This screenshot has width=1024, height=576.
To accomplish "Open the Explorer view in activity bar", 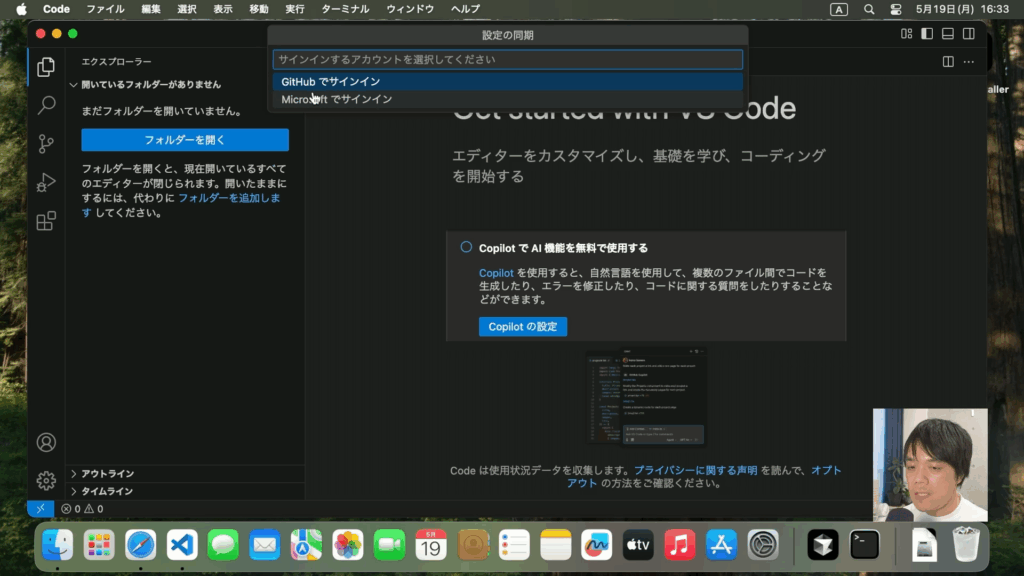I will coord(46,67).
